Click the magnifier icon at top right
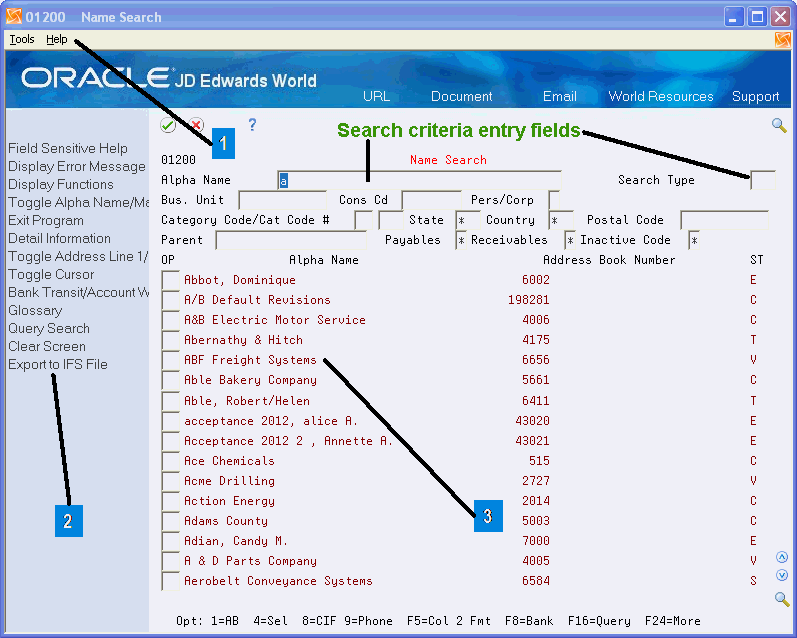 (x=779, y=125)
